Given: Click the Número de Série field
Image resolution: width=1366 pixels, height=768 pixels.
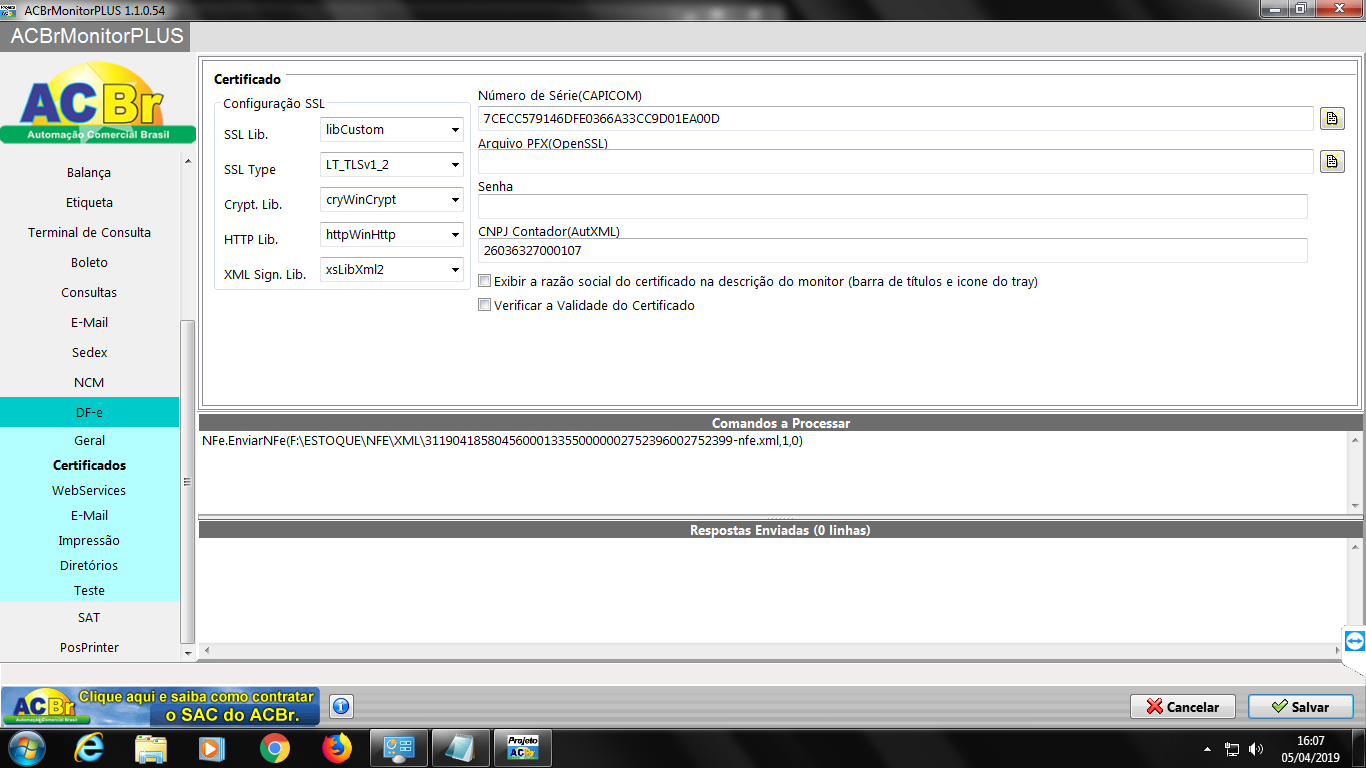Looking at the screenshot, I should click(x=895, y=118).
